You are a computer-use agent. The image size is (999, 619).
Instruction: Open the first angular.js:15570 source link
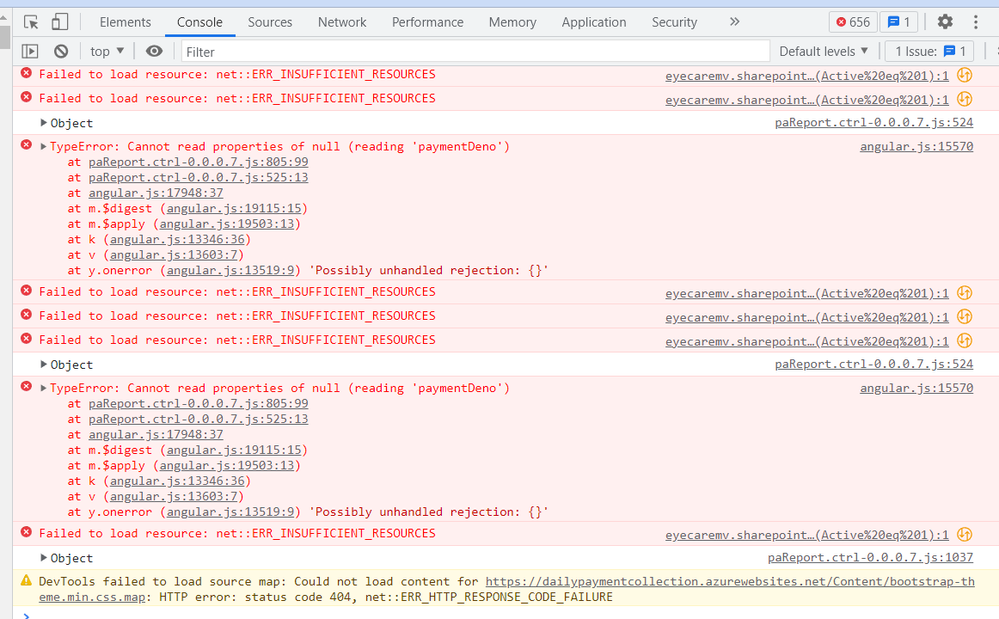click(916, 146)
